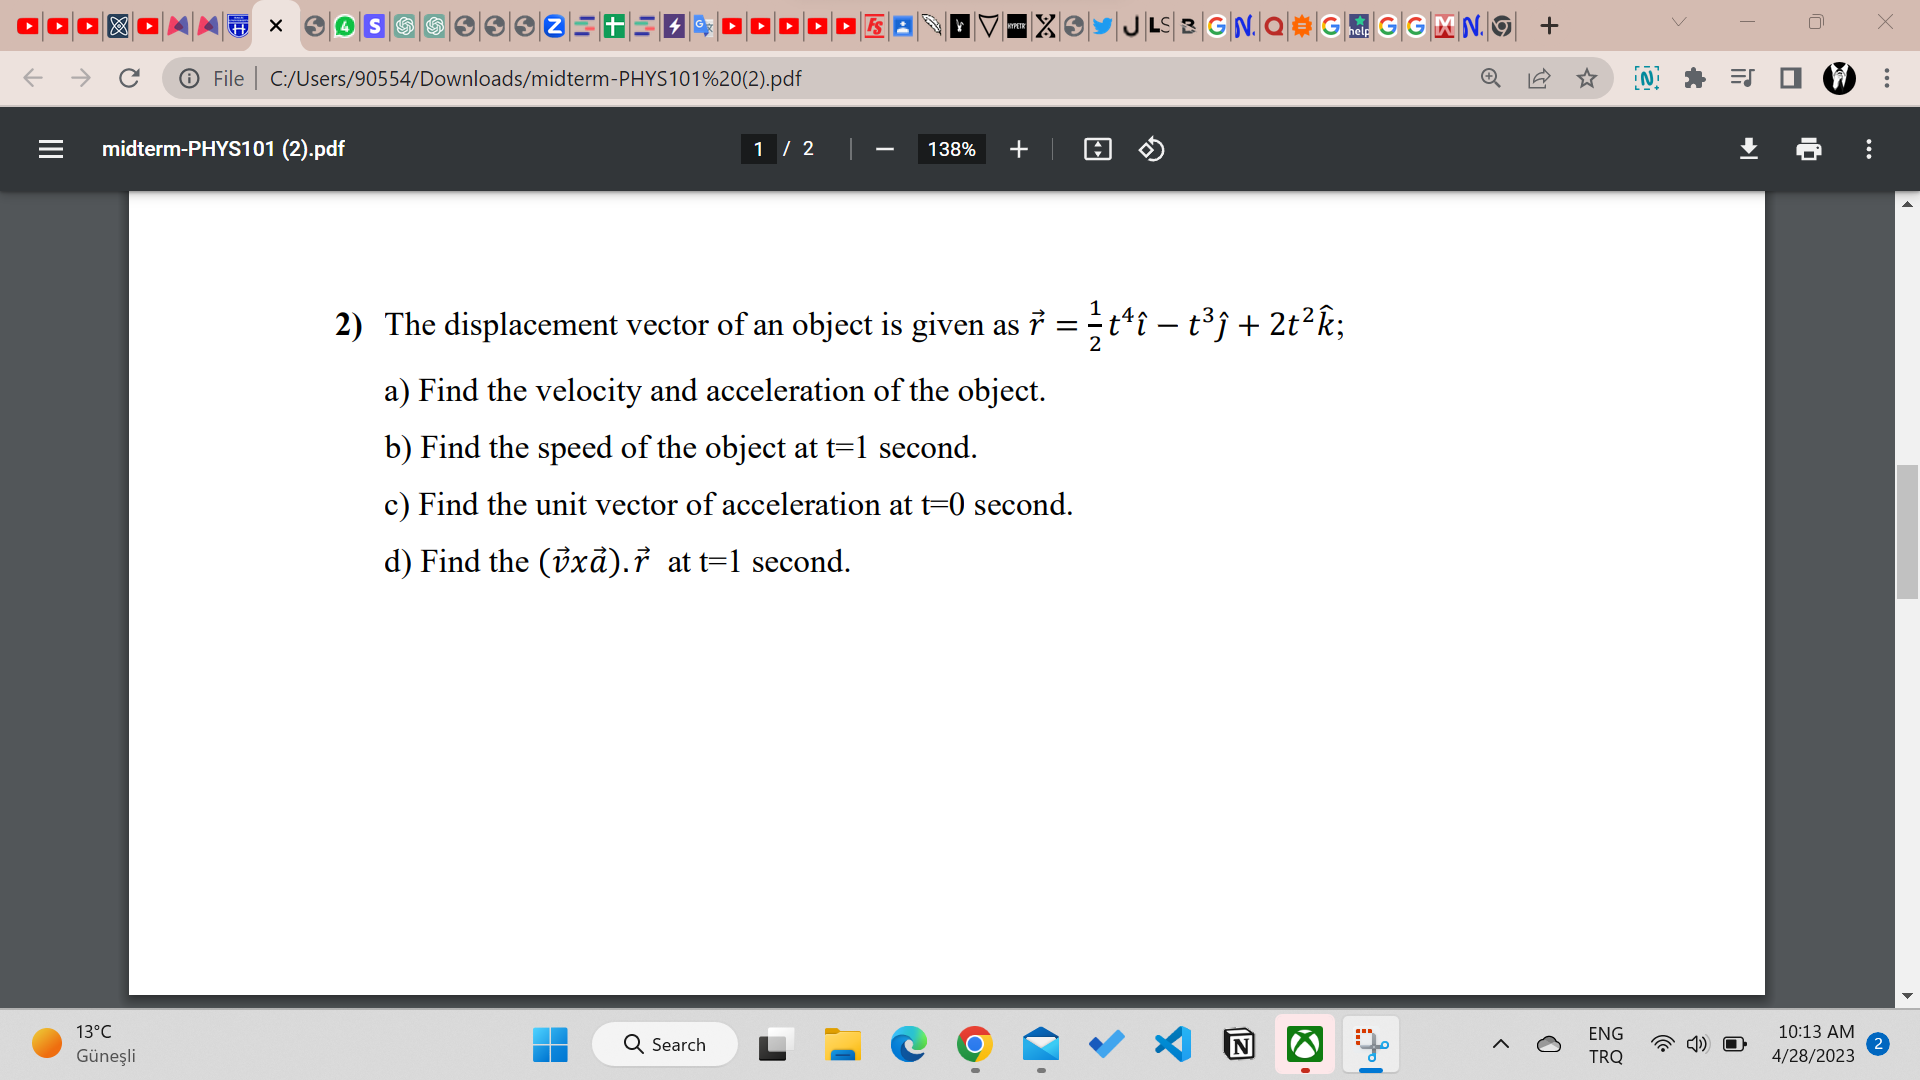Bookmark this page with star icon

pos(1587,78)
